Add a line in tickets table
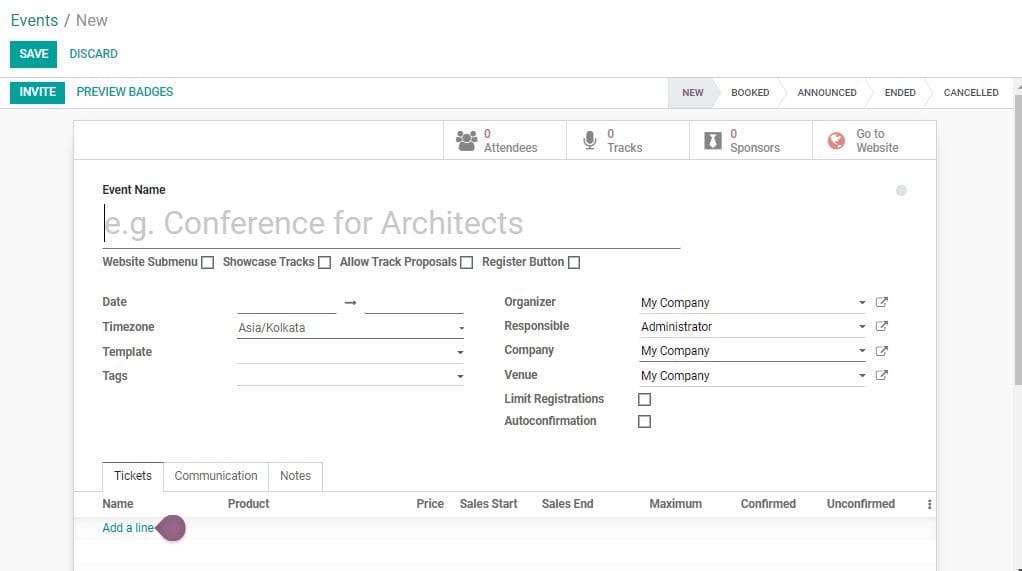This screenshot has width=1022, height=571. coord(128,528)
